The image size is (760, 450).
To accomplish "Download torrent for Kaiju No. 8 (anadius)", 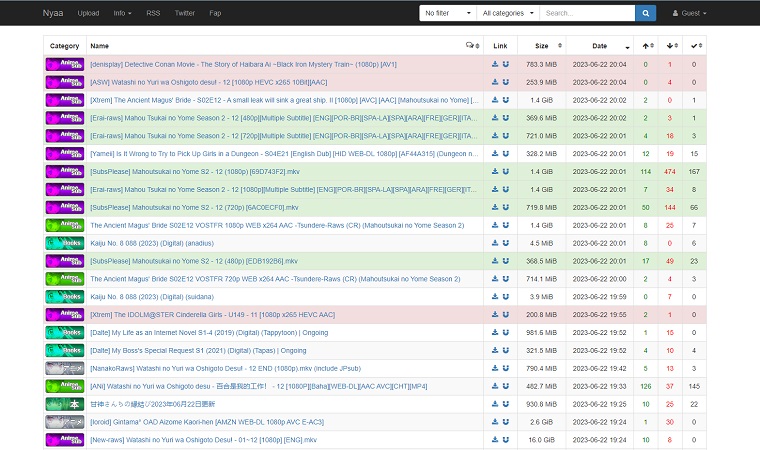I will click(495, 243).
